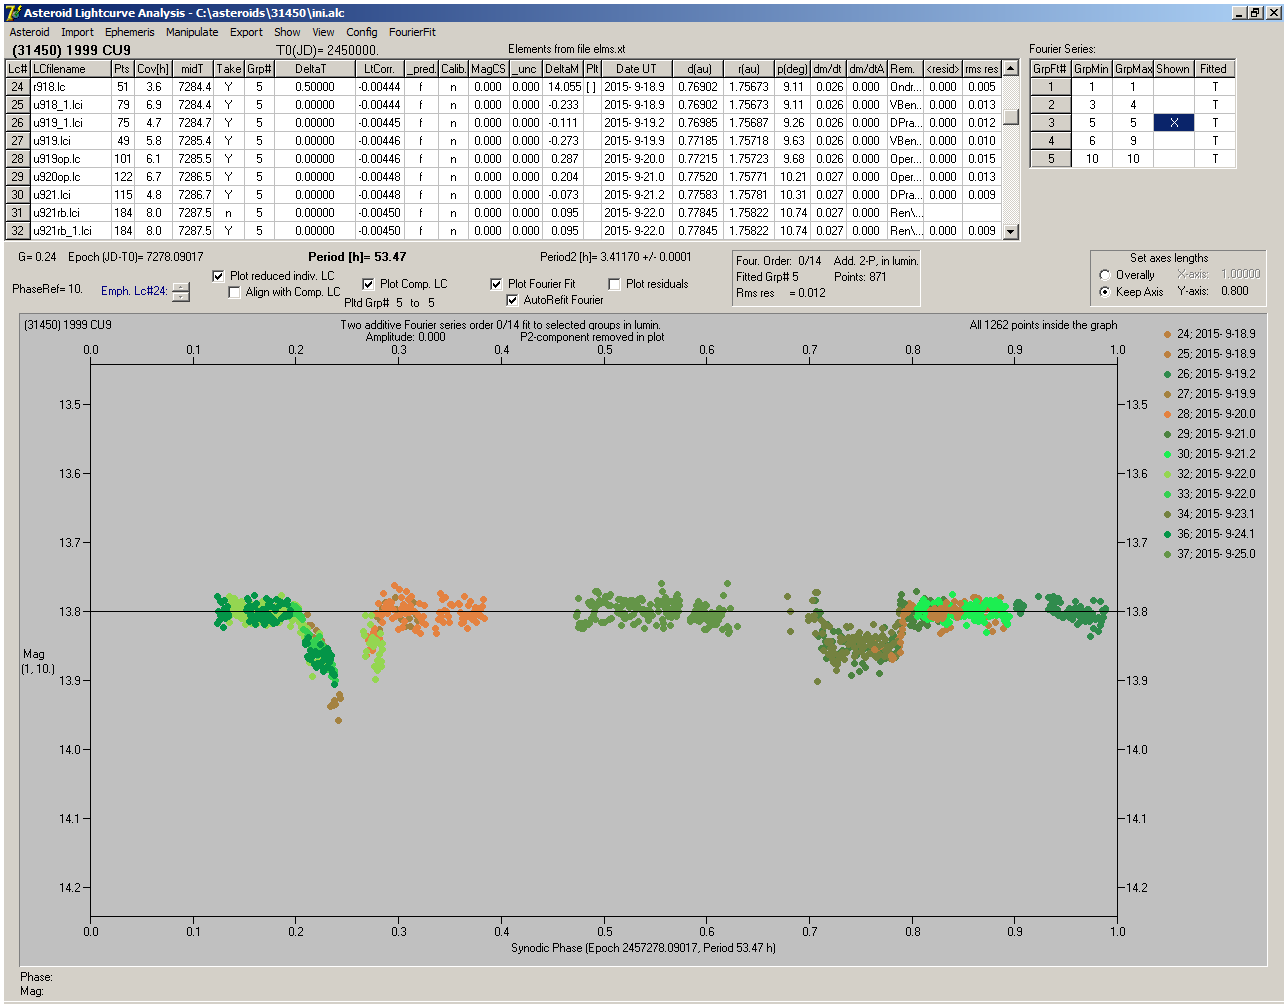Click the Emph. Lc#24 stepper arrows
The width and height of the screenshot is (1288, 1004).
(180, 292)
